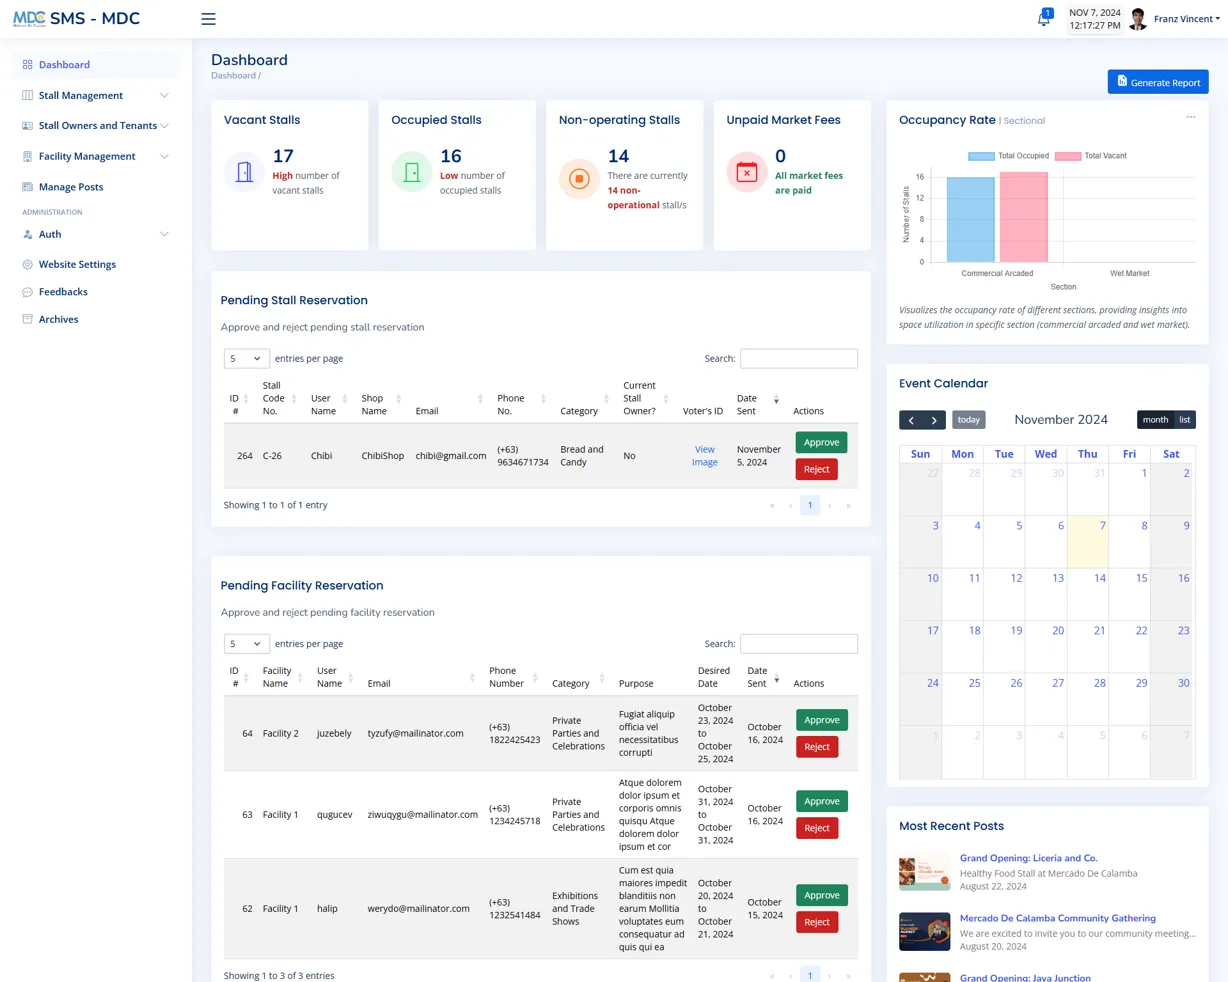
Task: Switch calendar to month view
Action: click(x=1155, y=420)
